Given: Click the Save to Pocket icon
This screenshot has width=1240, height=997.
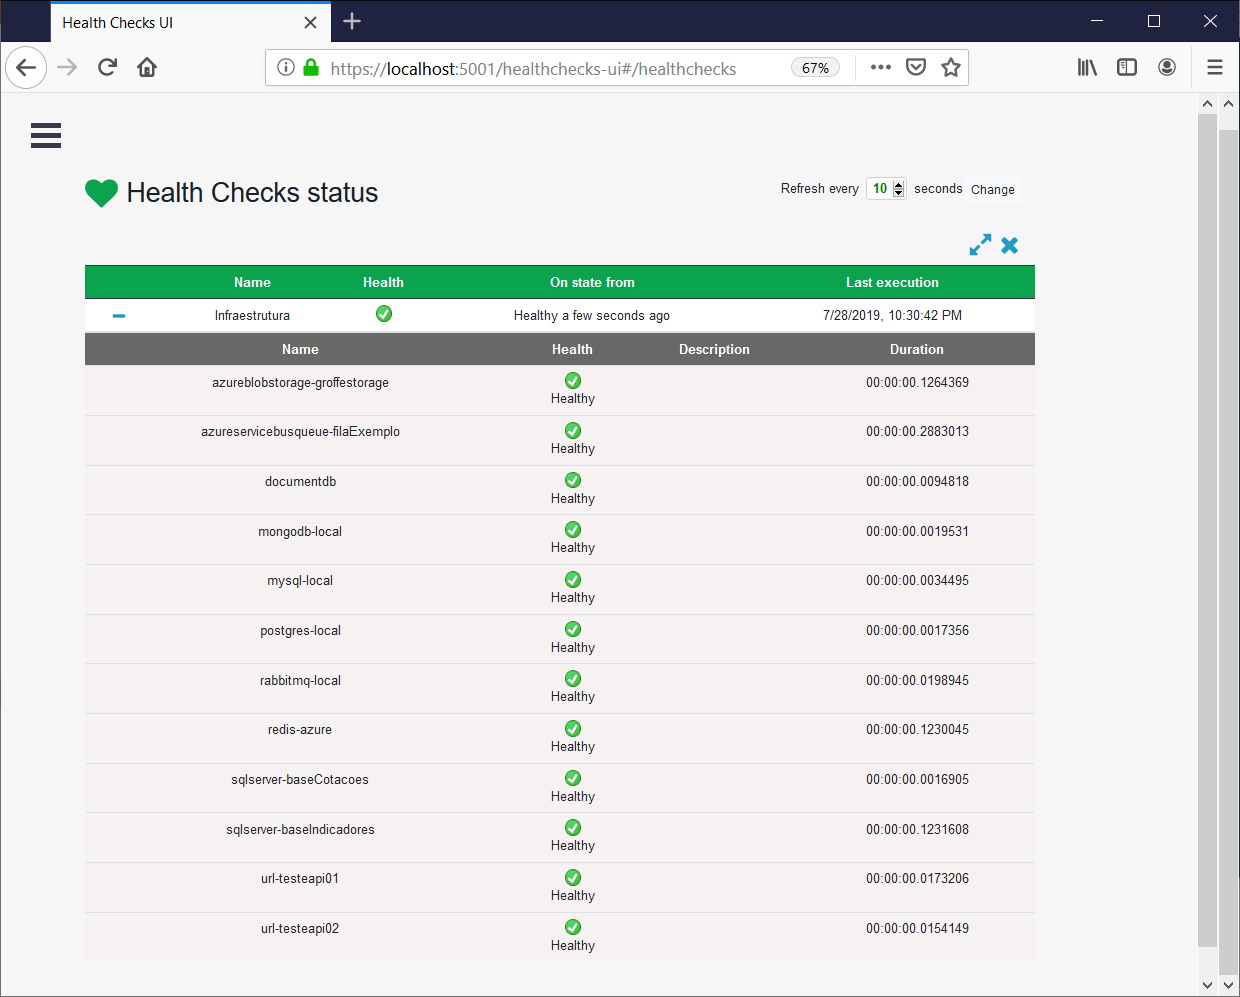Looking at the screenshot, I should coord(915,67).
